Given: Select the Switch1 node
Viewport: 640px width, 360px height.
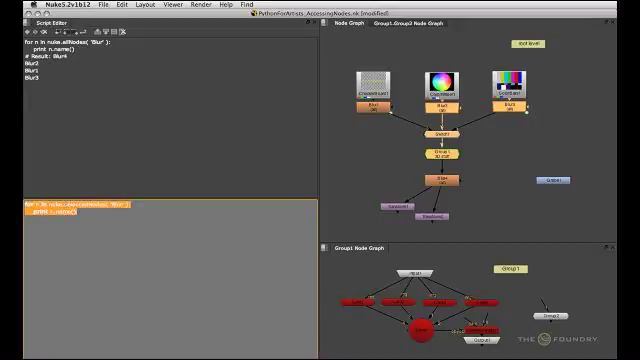Looking at the screenshot, I should pyautogui.click(x=442, y=134).
